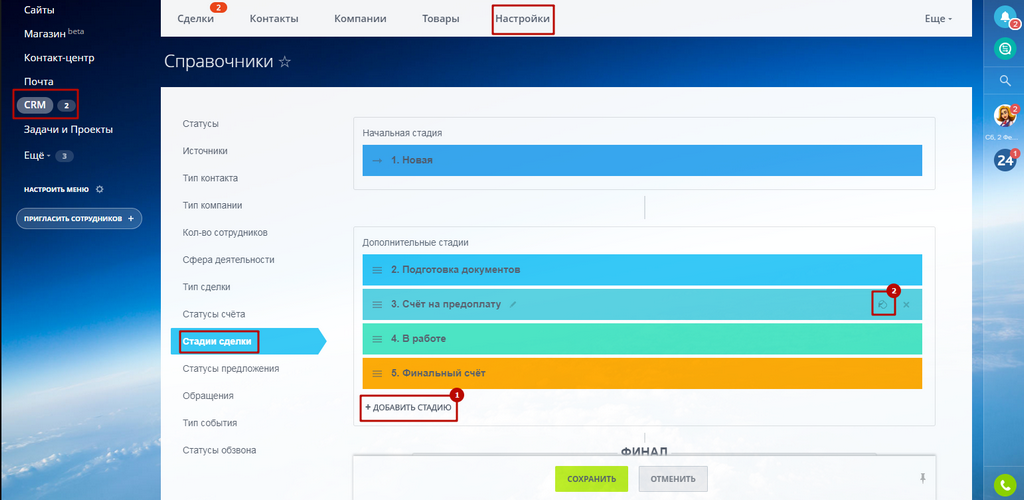The width and height of the screenshot is (1024, 500).
Task: Open Bitrix24 round 24 icon
Action: (1005, 160)
